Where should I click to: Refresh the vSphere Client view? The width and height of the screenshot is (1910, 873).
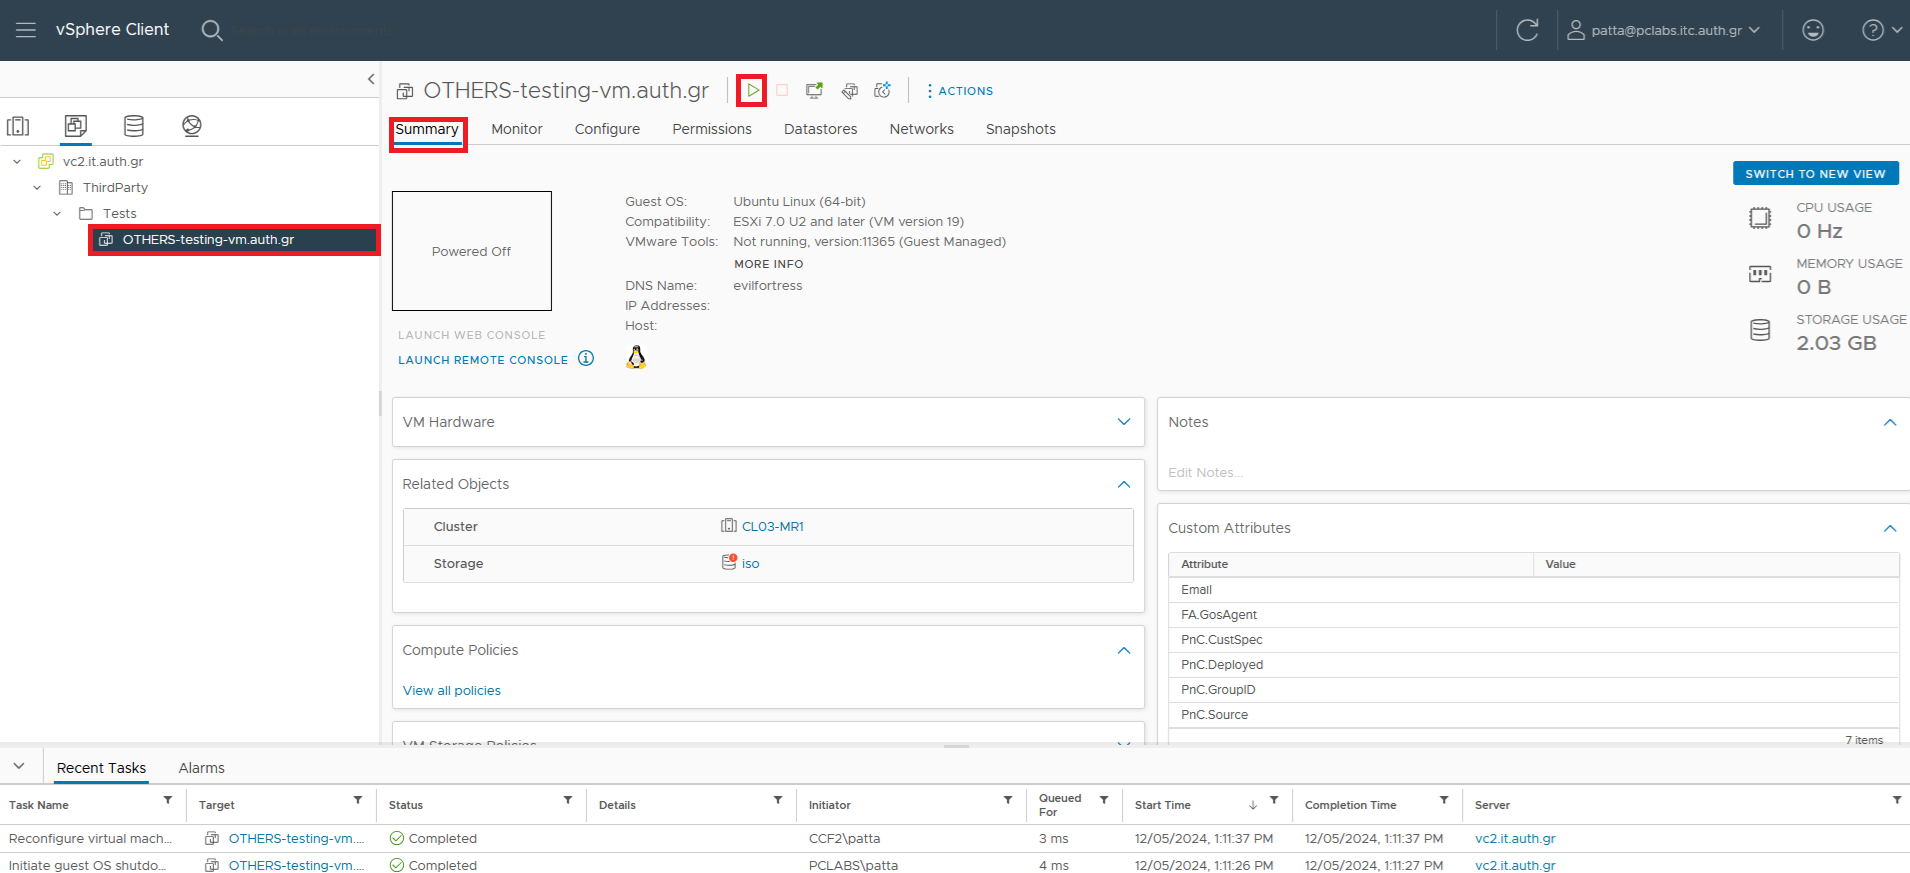point(1527,30)
